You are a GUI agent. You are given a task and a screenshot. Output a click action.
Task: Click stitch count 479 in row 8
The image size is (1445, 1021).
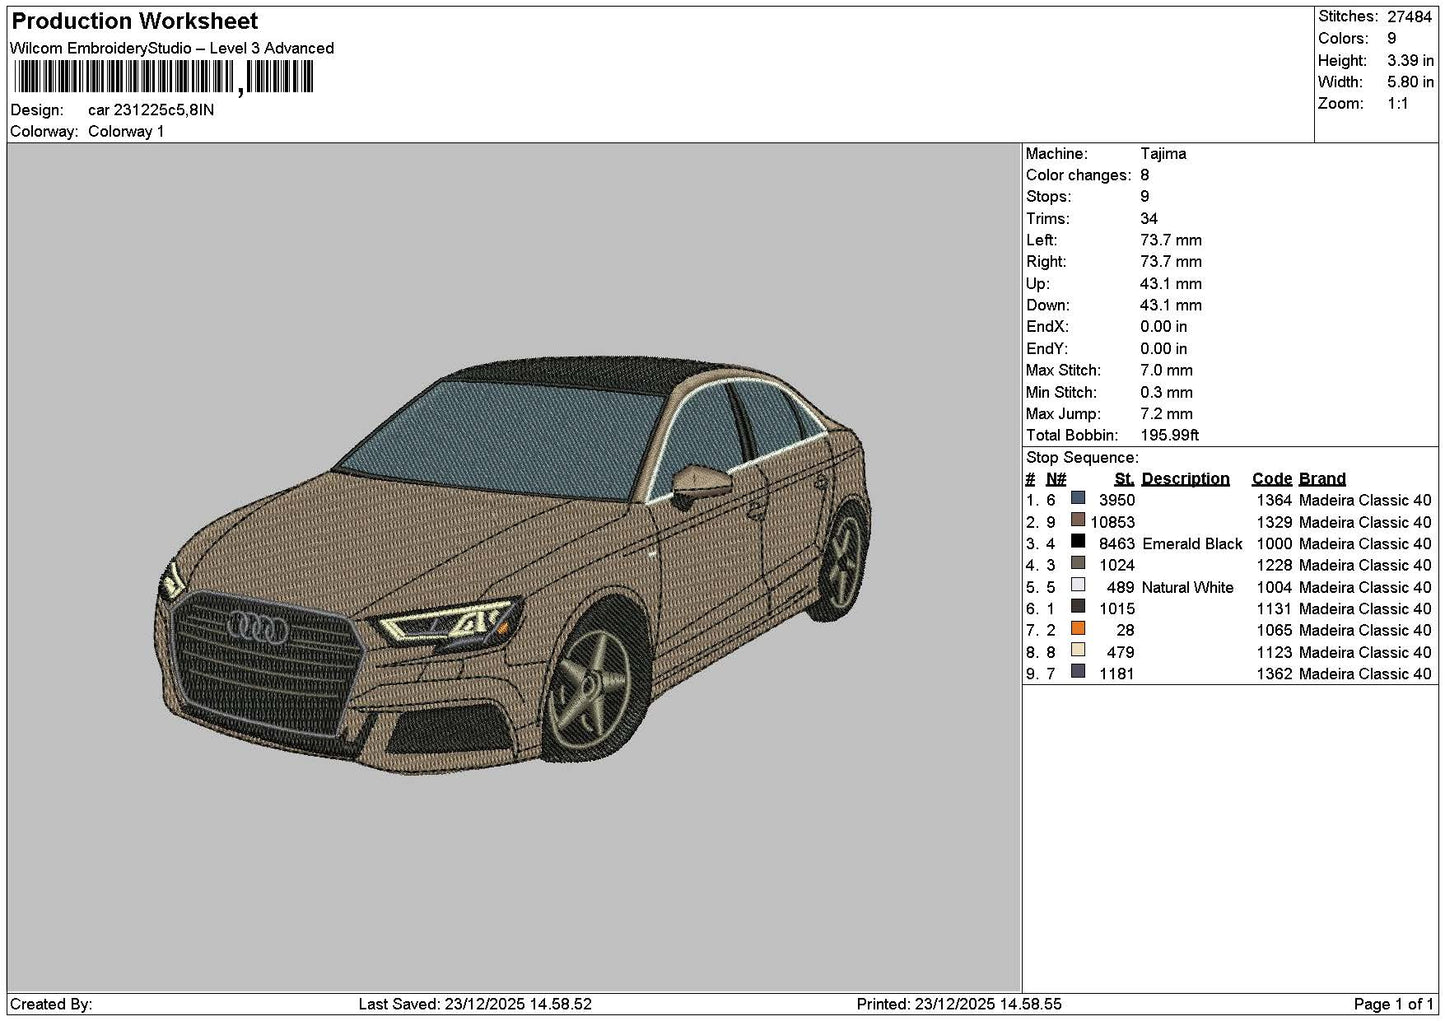pyautogui.click(x=1121, y=652)
